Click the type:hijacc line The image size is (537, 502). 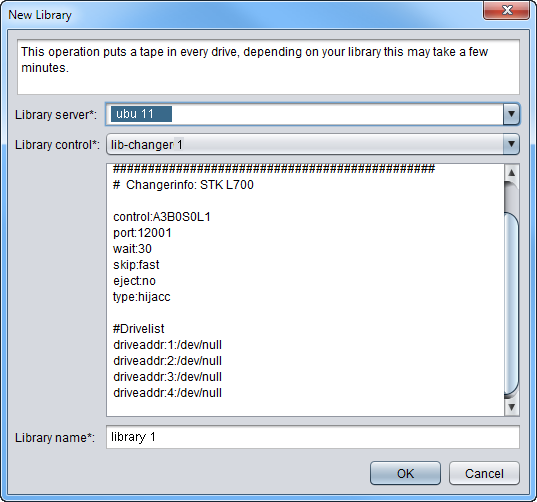[141, 297]
